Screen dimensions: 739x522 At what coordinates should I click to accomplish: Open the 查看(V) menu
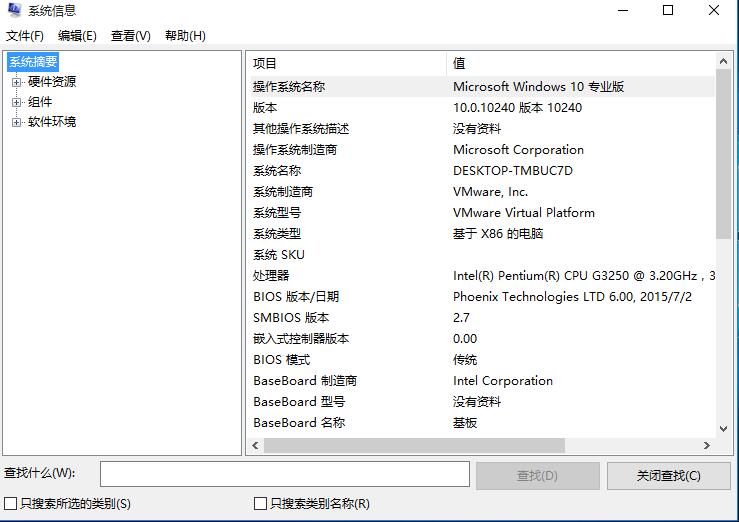130,36
